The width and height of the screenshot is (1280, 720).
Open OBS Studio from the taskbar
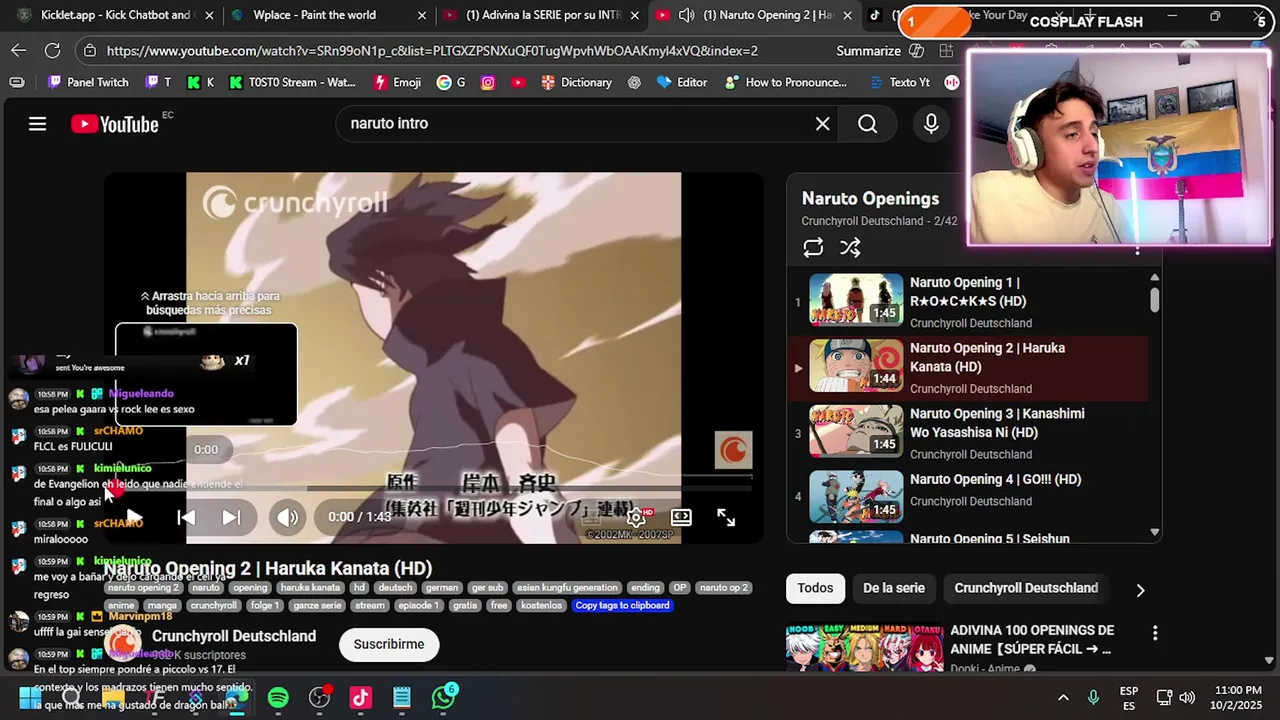click(319, 697)
